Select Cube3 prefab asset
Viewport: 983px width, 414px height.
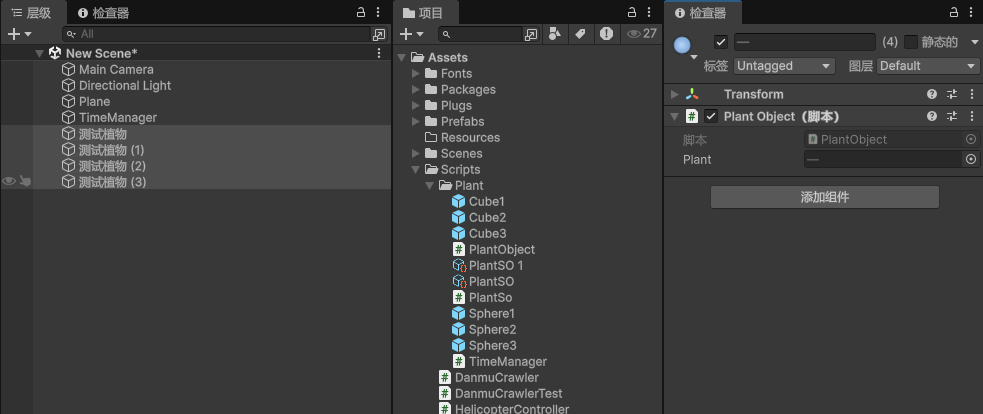(479, 233)
